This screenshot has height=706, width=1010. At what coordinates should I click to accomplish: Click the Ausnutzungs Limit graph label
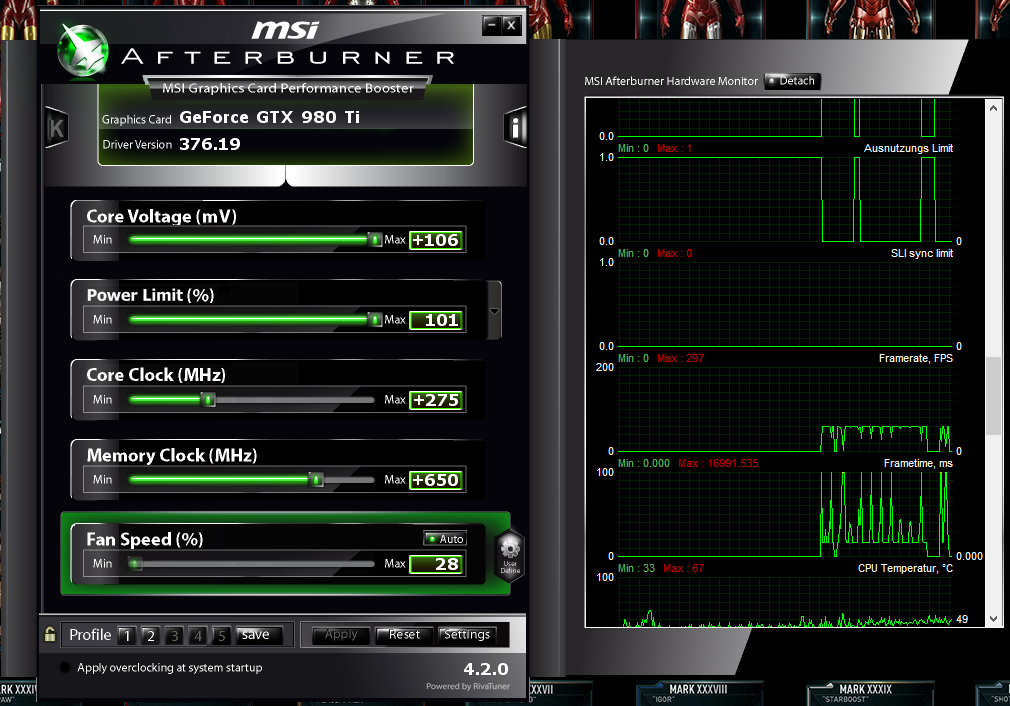point(908,148)
